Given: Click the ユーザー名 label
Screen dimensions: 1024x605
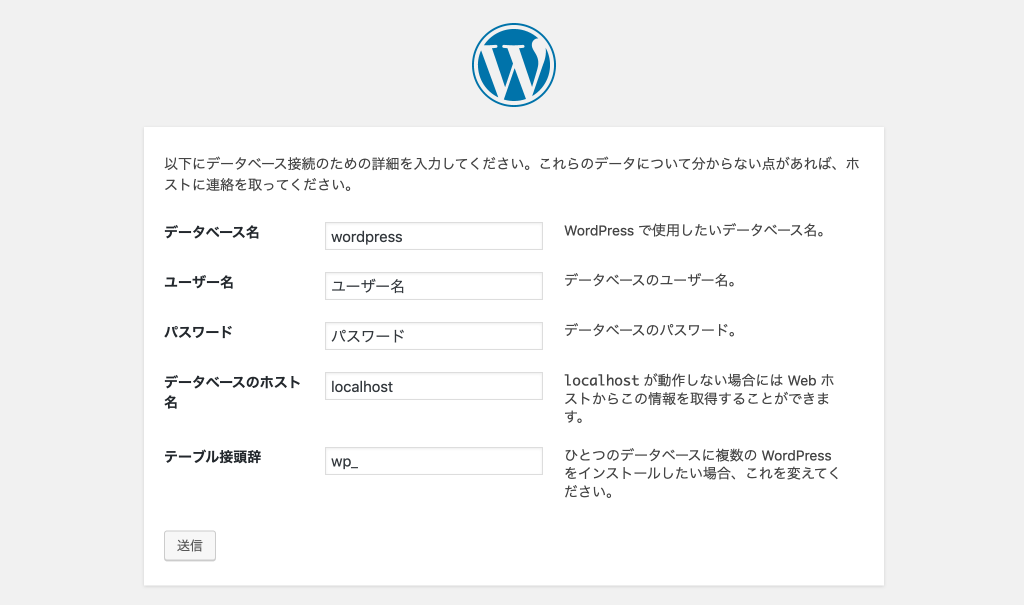Looking at the screenshot, I should point(199,282).
